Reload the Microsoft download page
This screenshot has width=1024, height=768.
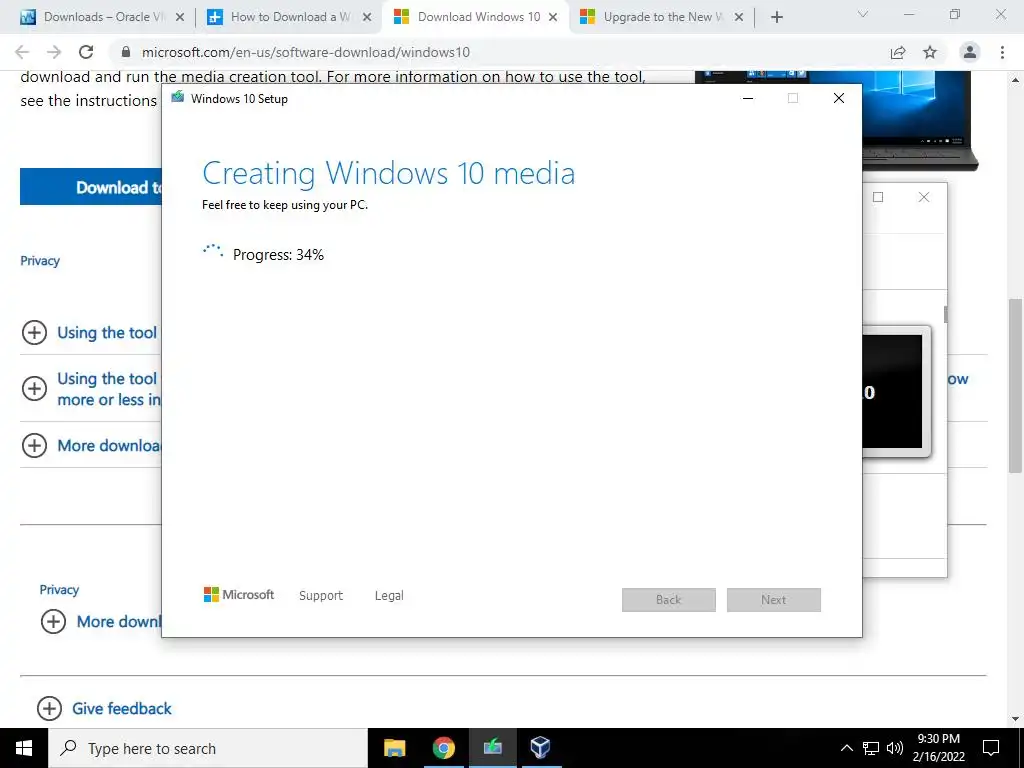[86, 52]
